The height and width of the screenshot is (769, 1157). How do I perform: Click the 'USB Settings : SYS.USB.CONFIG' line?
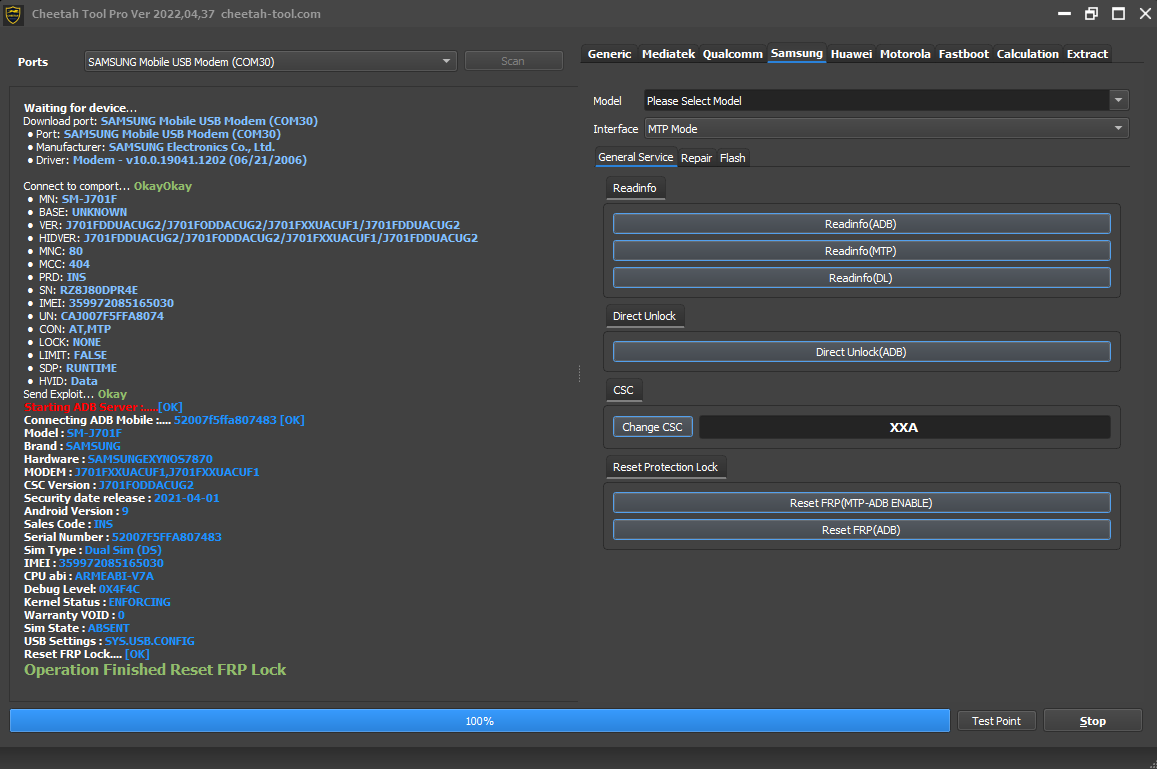click(109, 641)
